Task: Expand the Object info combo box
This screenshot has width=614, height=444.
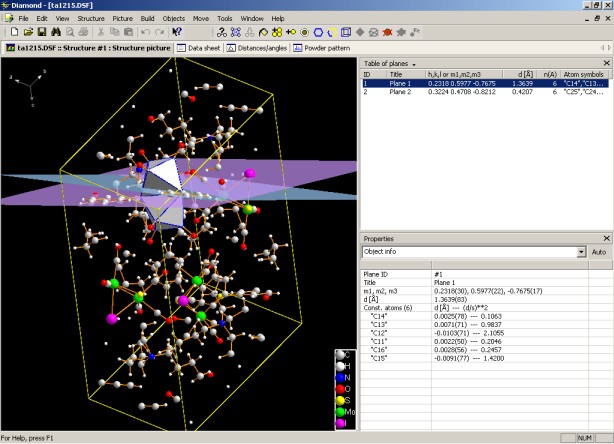Action: coord(582,253)
